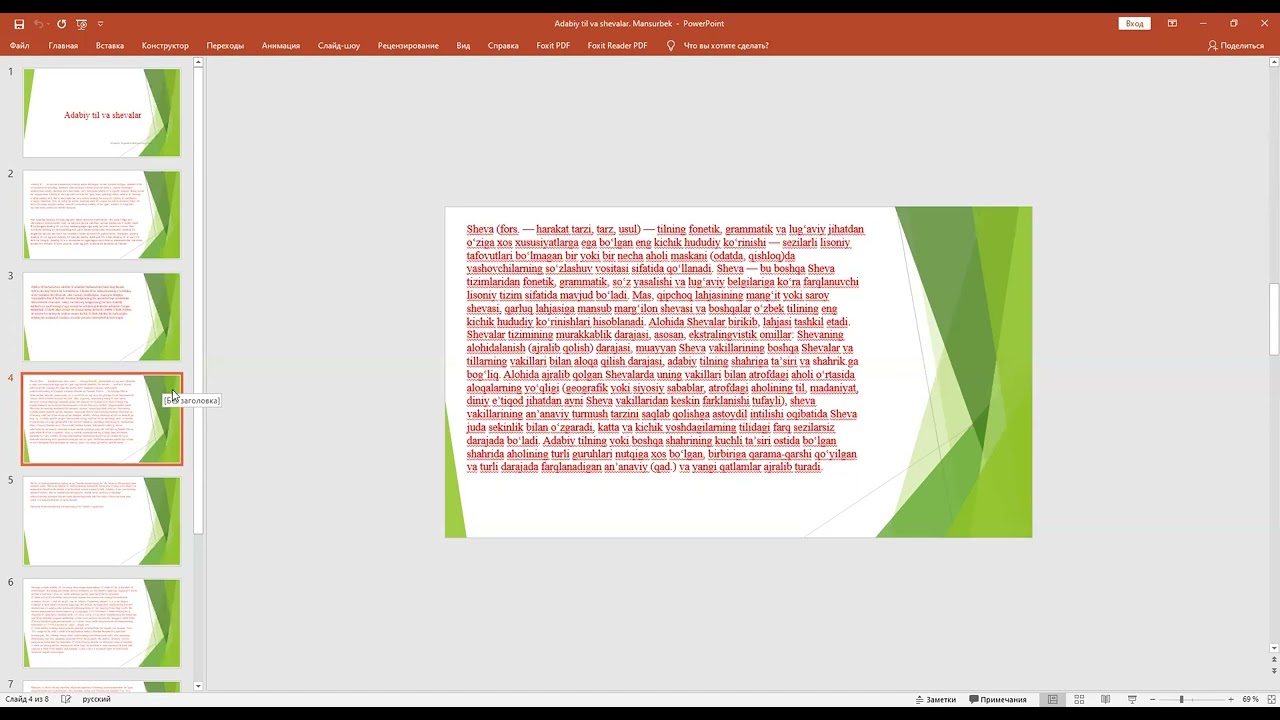
Task: Fit slide to current window icon
Action: click(1270, 699)
